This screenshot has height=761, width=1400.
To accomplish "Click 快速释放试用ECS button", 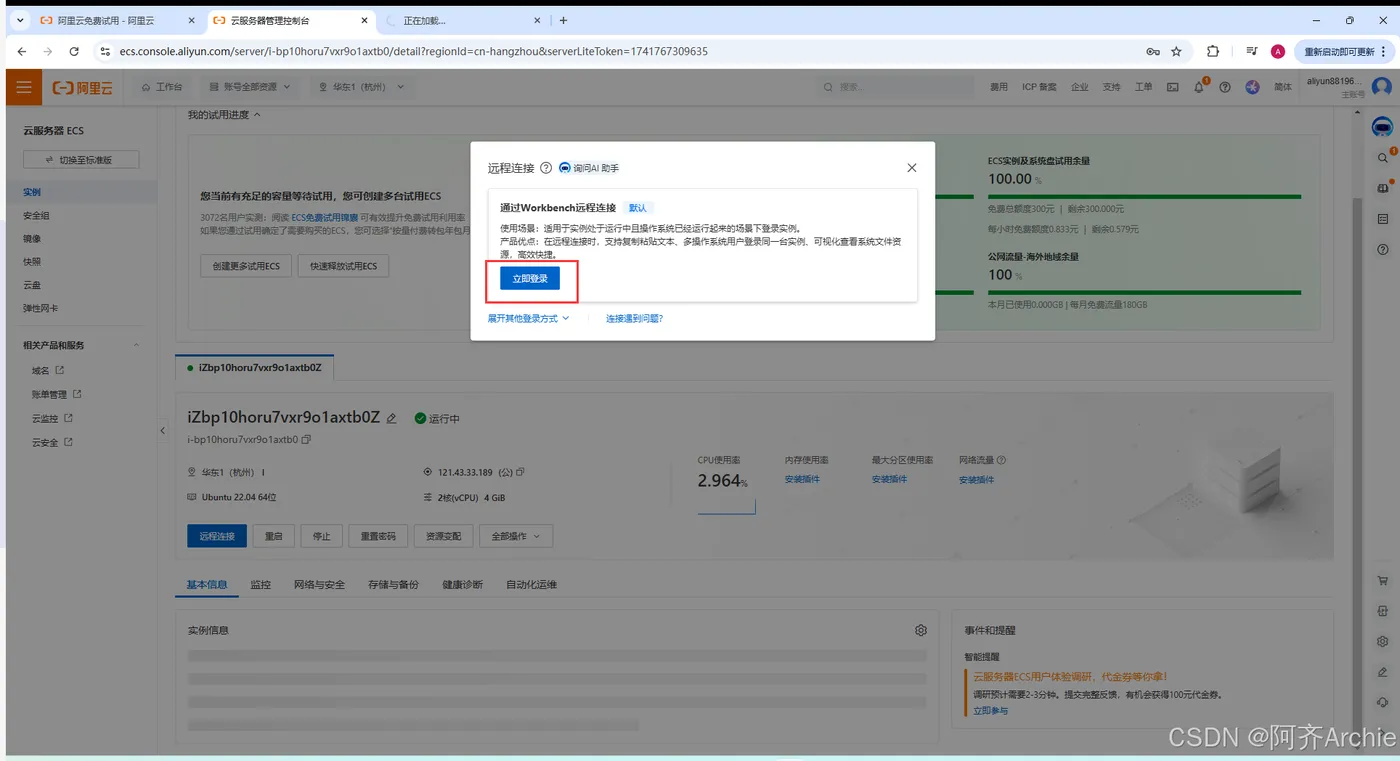I will (x=343, y=266).
